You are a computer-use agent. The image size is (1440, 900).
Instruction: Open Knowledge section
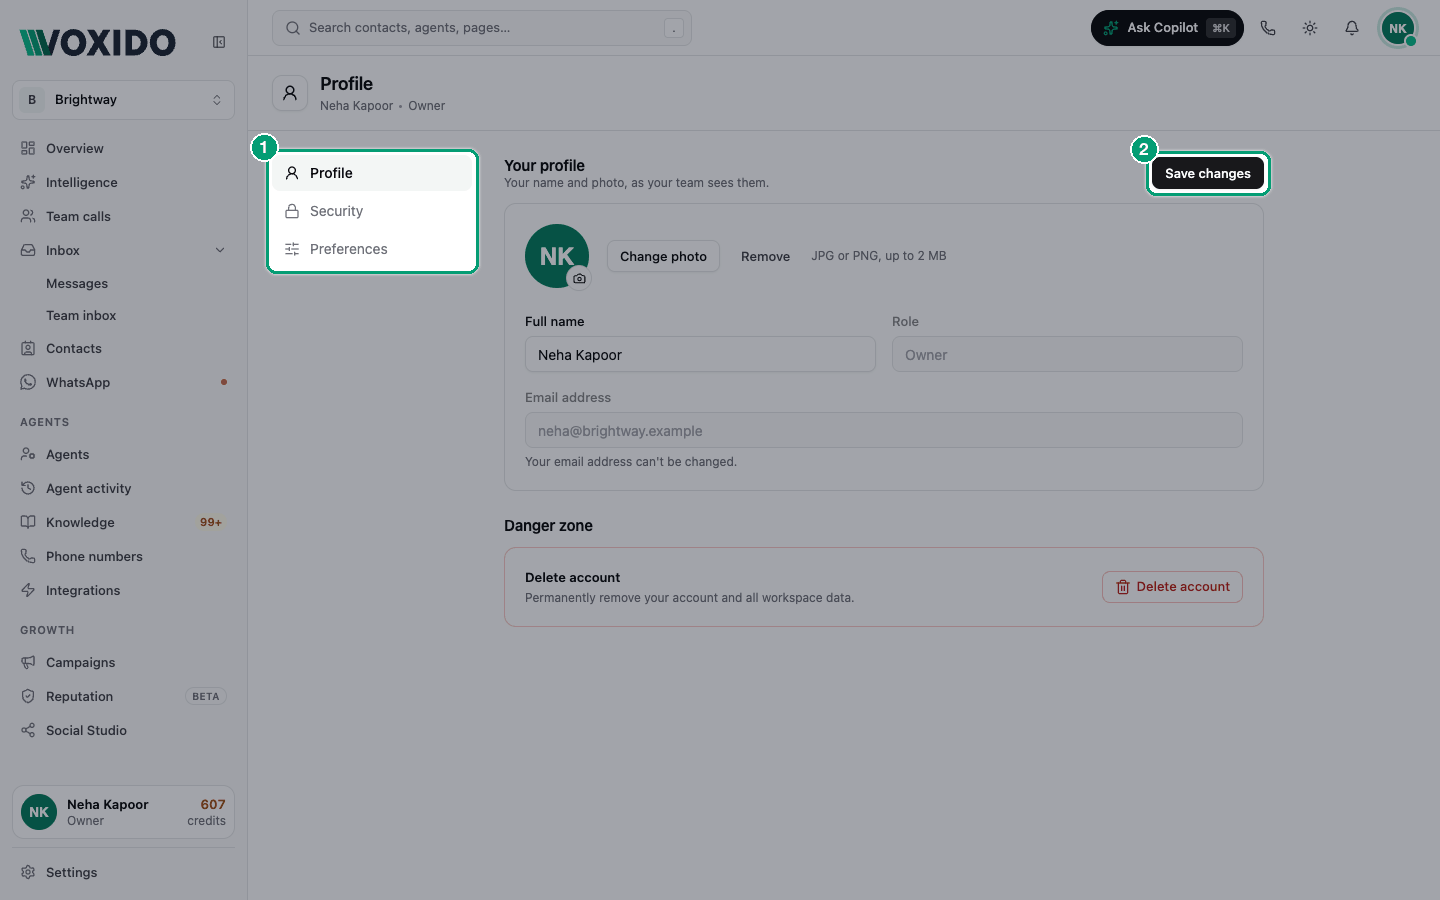[x=123, y=522]
